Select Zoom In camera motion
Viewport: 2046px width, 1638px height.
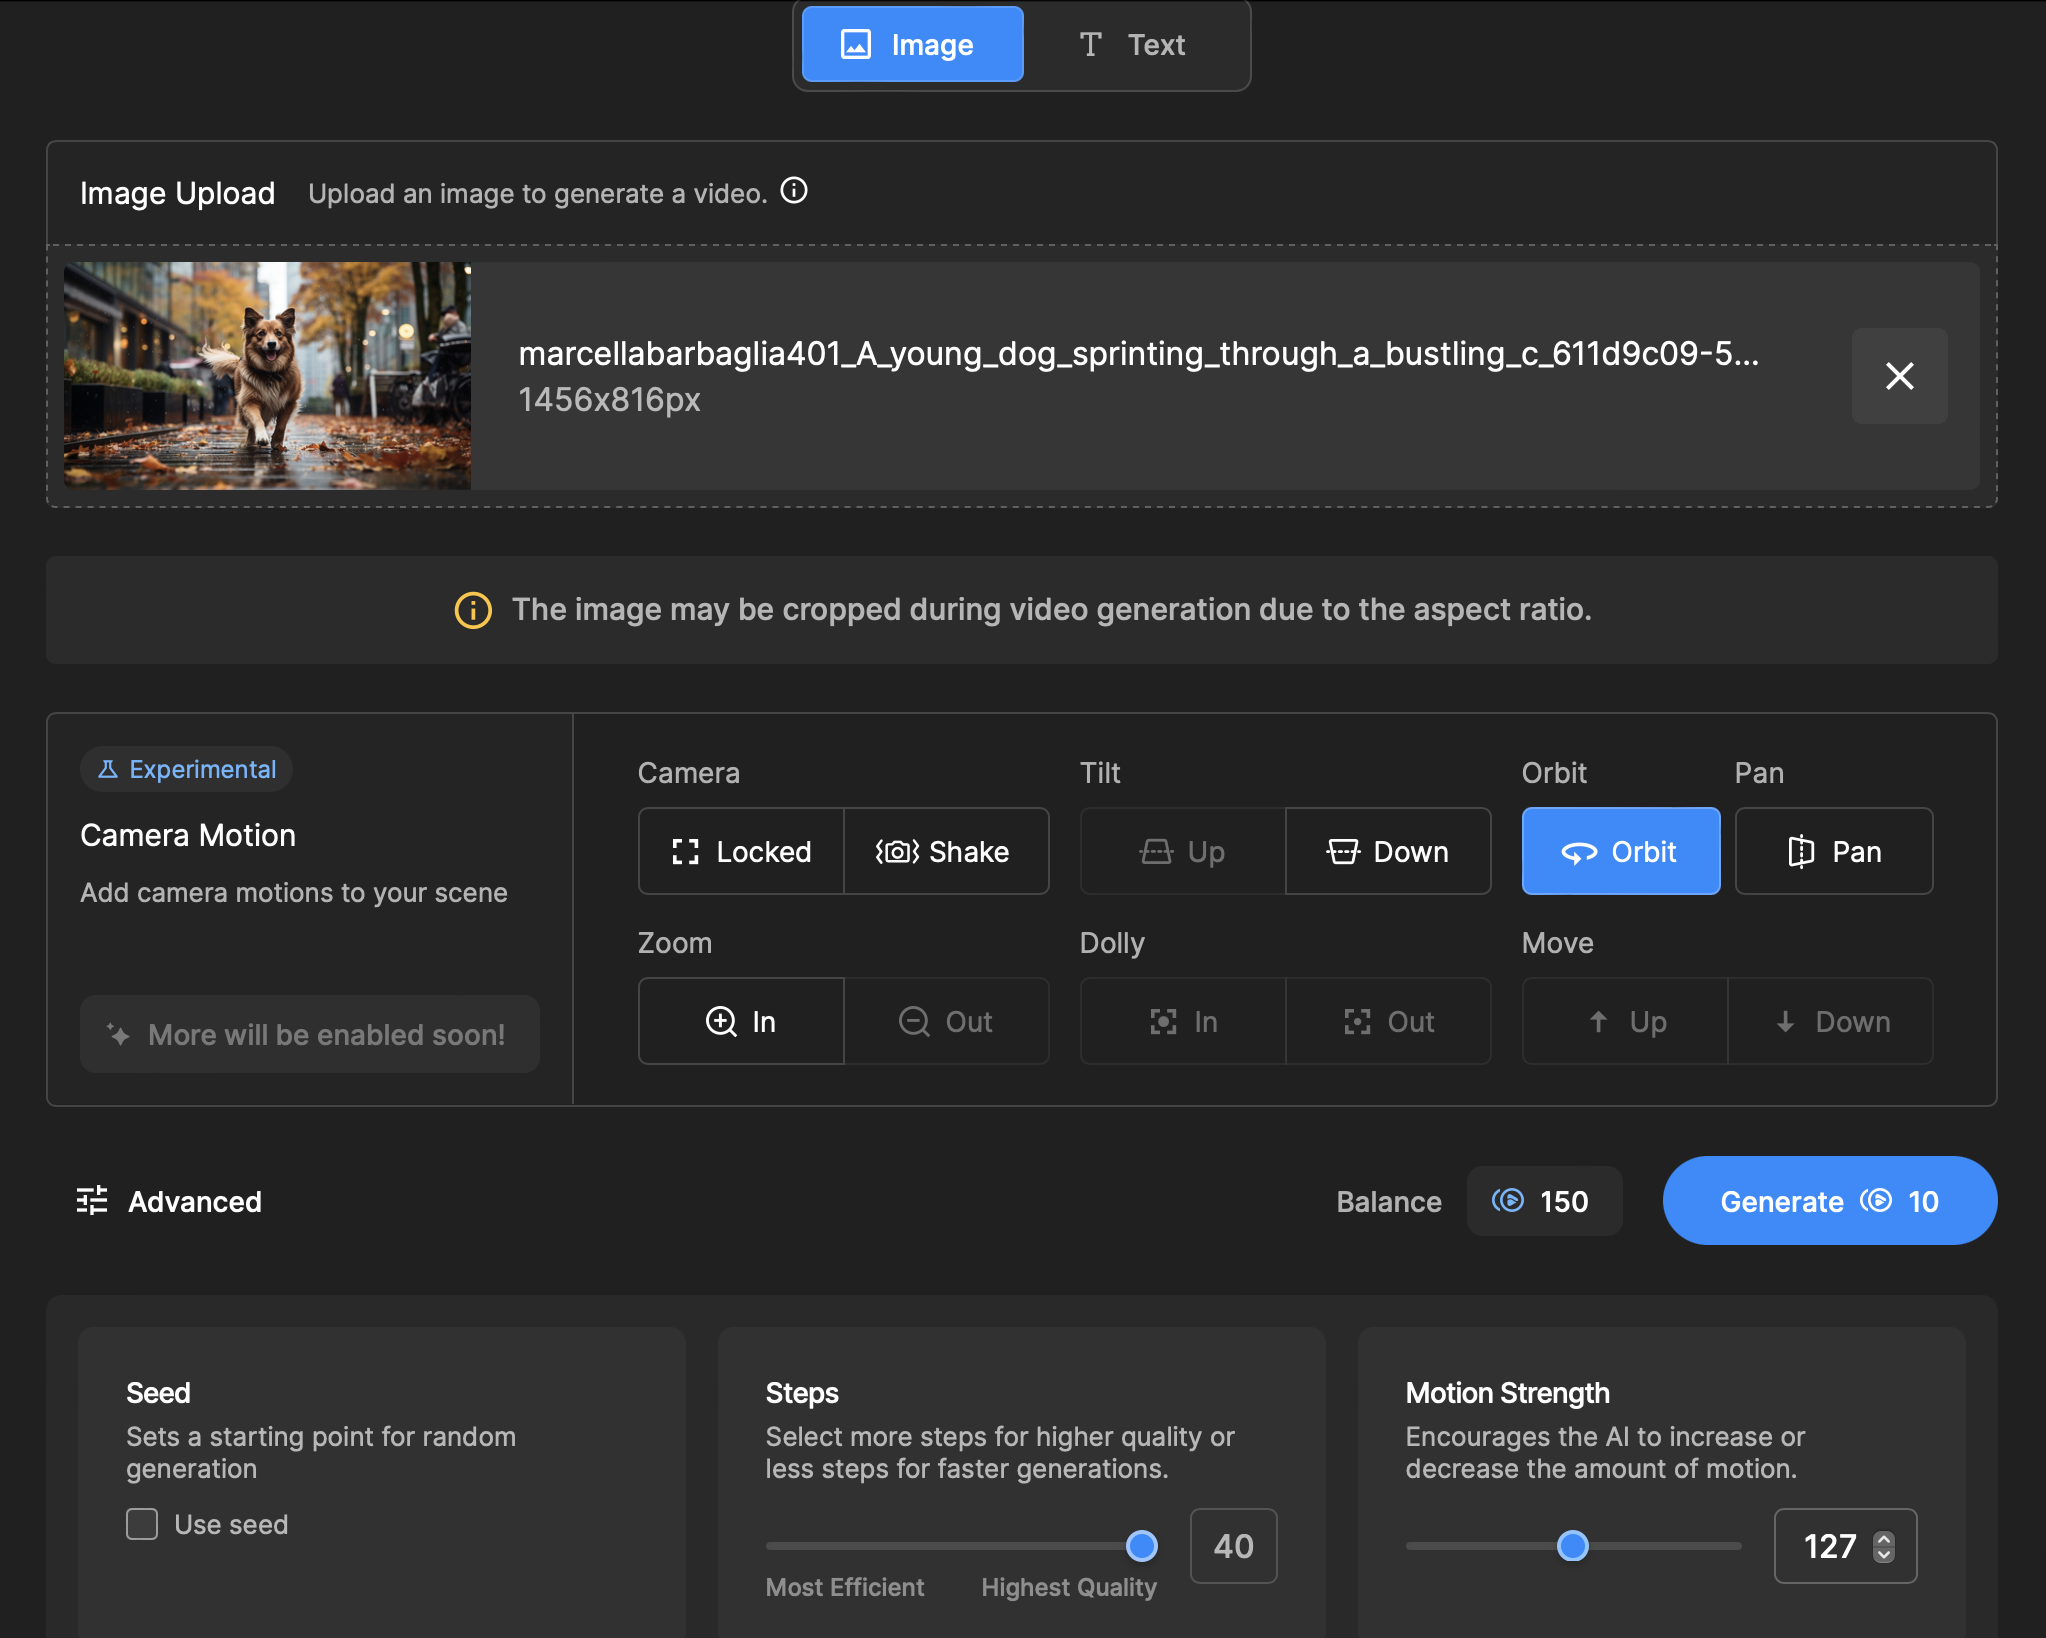pos(741,1021)
